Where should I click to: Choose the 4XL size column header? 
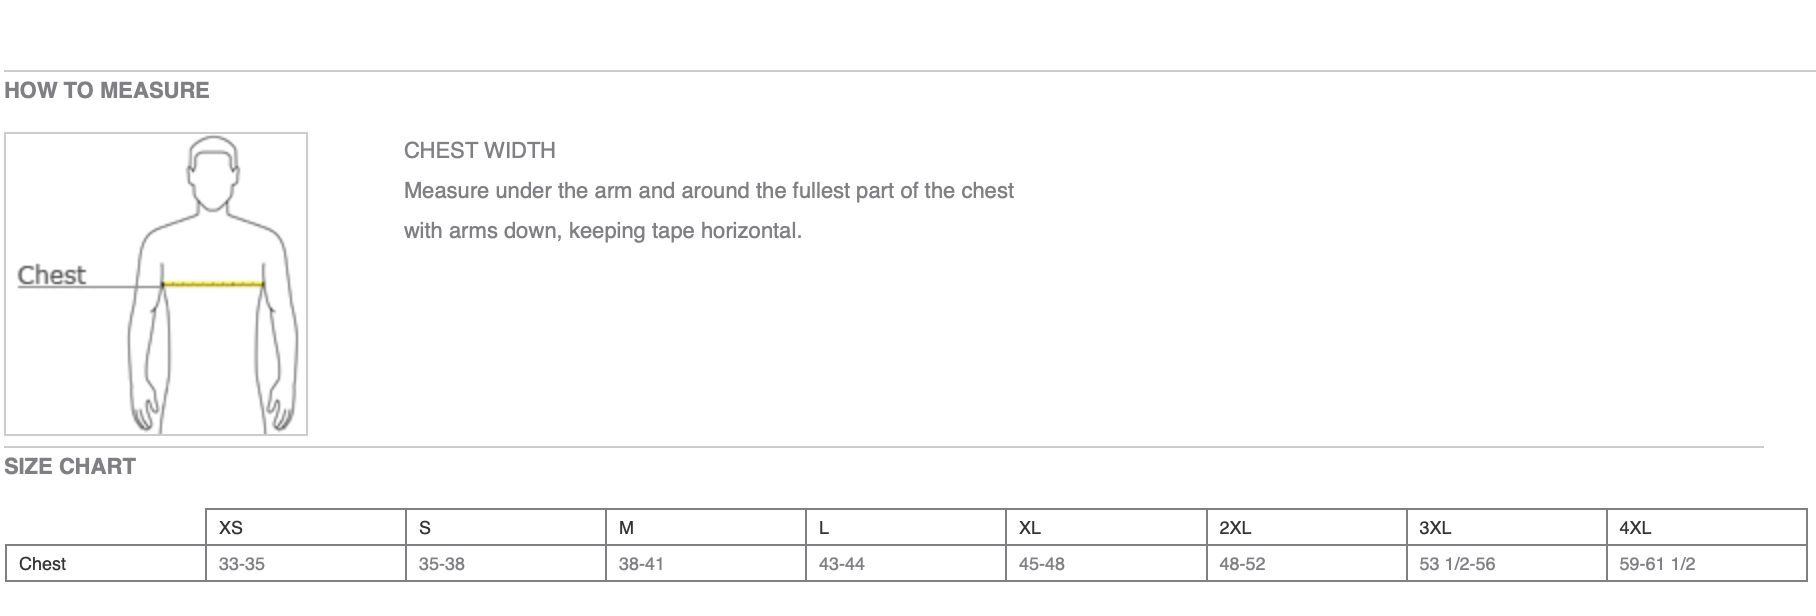pyautogui.click(x=1635, y=528)
